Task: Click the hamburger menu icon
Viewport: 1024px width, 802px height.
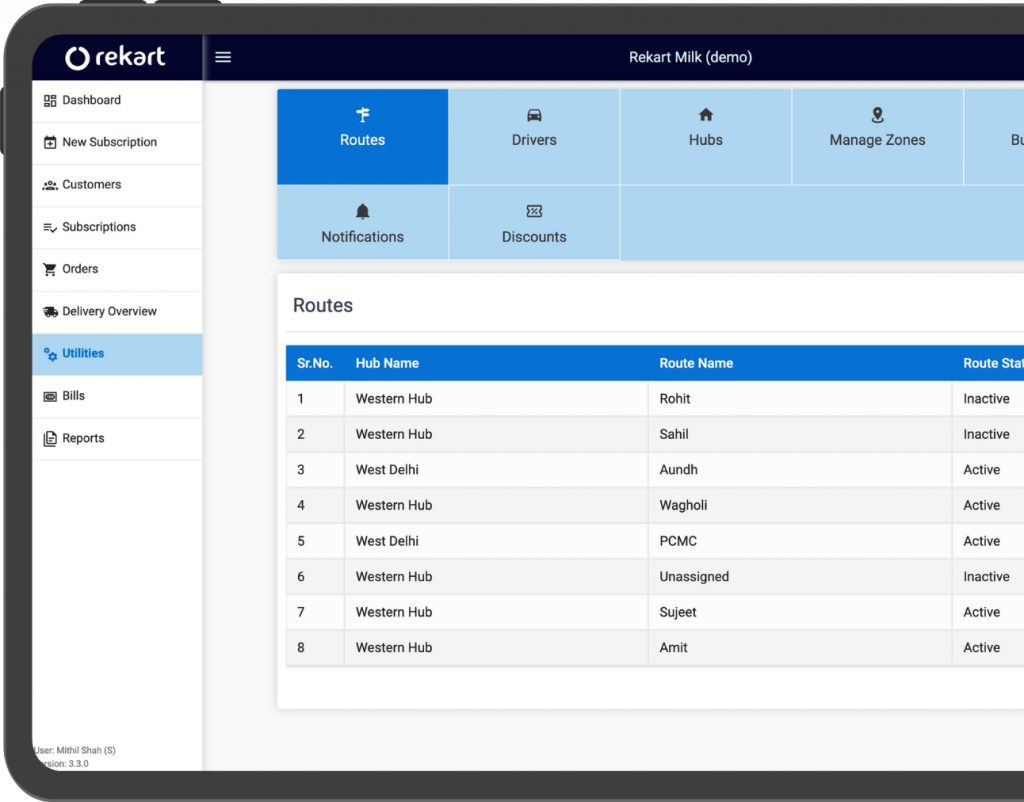Action: tap(222, 57)
